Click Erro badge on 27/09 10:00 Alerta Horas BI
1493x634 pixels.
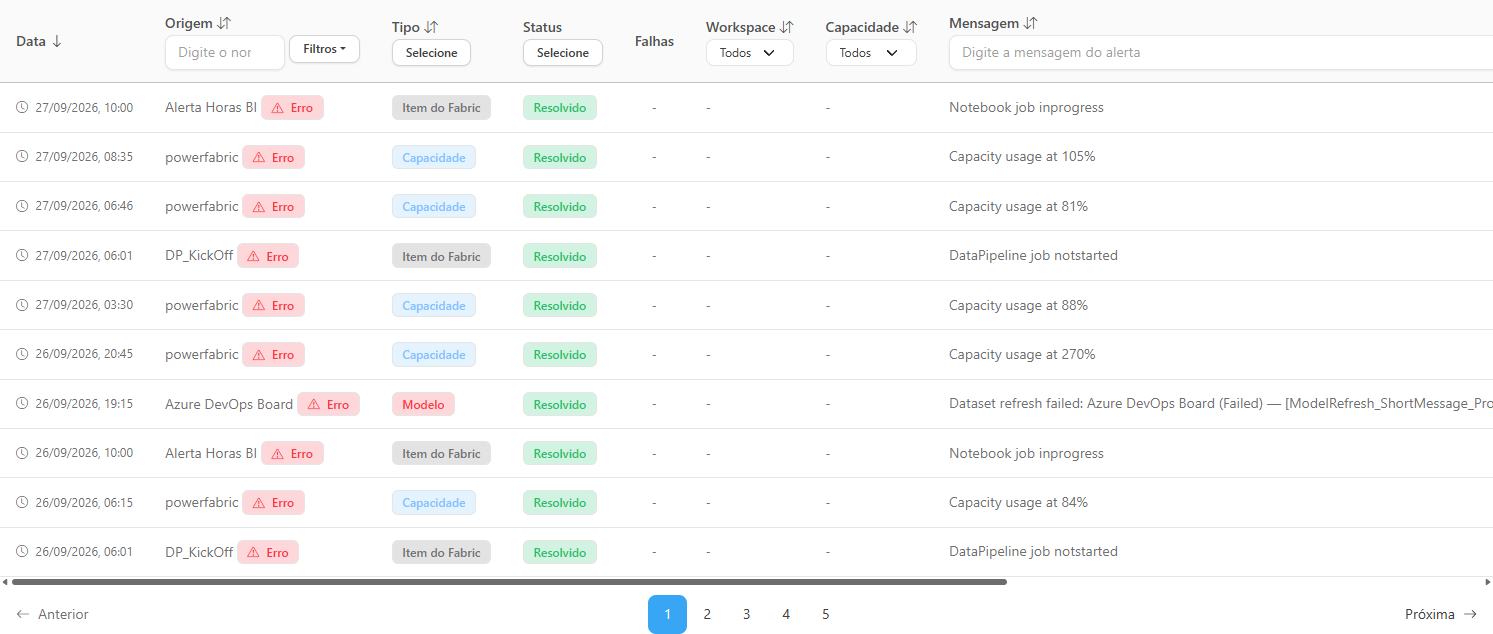[x=292, y=107]
